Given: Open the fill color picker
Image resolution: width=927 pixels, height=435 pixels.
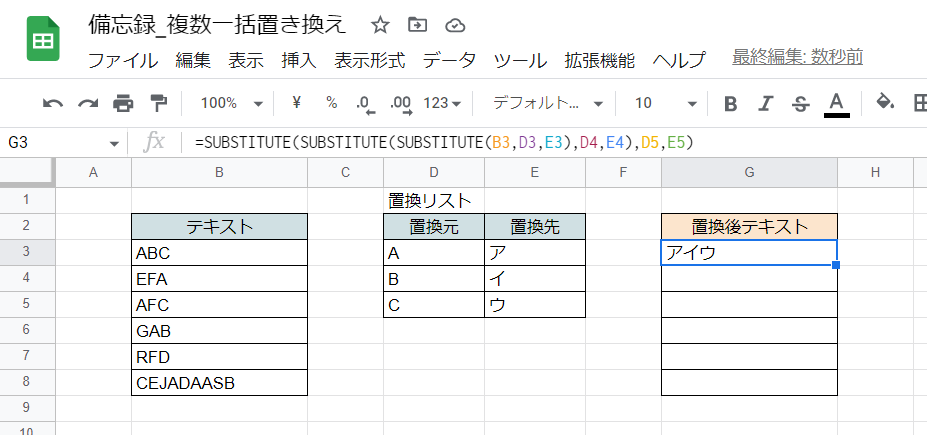Looking at the screenshot, I should point(884,103).
